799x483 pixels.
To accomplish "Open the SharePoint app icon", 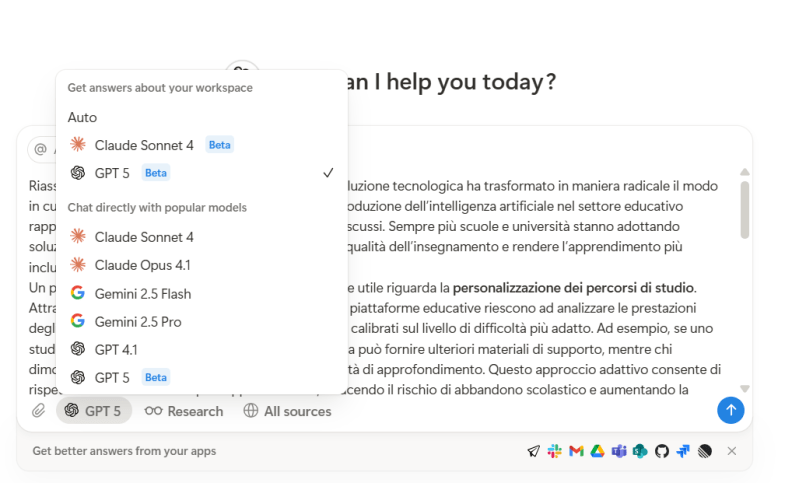I will coord(640,451).
